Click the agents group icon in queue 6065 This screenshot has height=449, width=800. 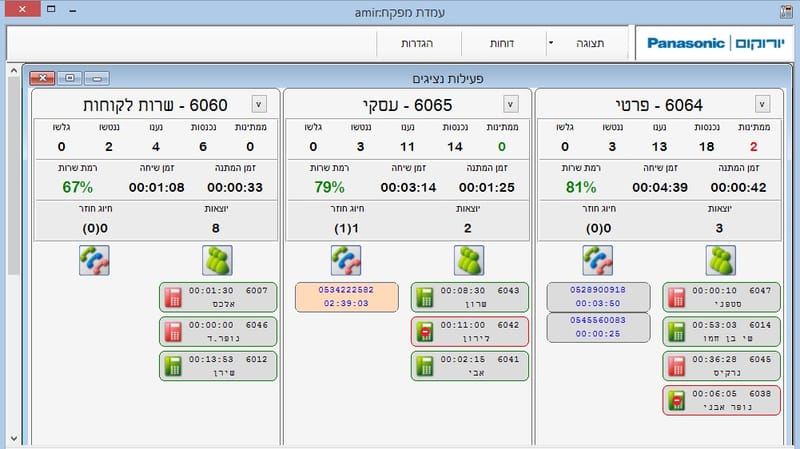click(x=469, y=260)
